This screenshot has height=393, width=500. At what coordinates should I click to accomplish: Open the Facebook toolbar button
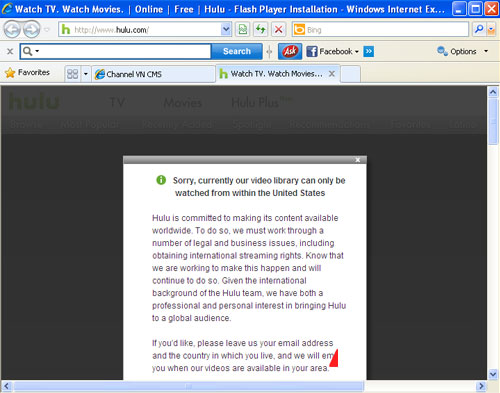332,51
